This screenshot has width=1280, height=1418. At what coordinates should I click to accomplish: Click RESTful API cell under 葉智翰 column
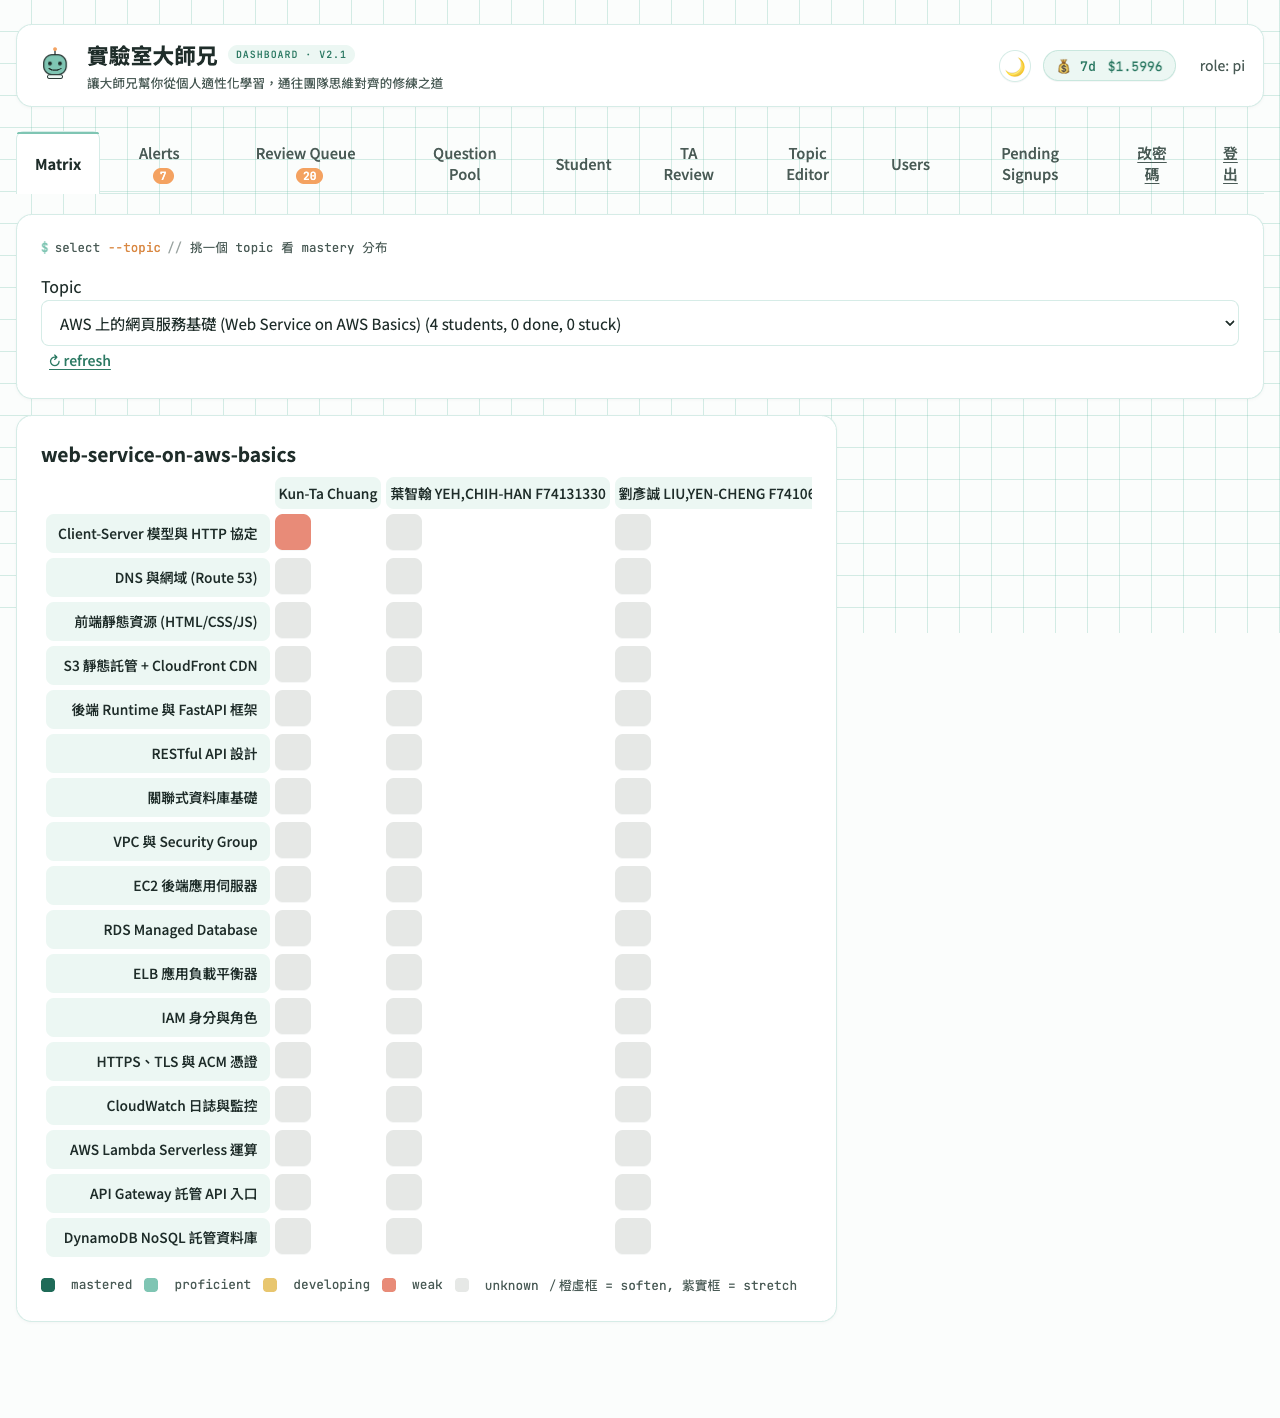pyautogui.click(x=404, y=752)
